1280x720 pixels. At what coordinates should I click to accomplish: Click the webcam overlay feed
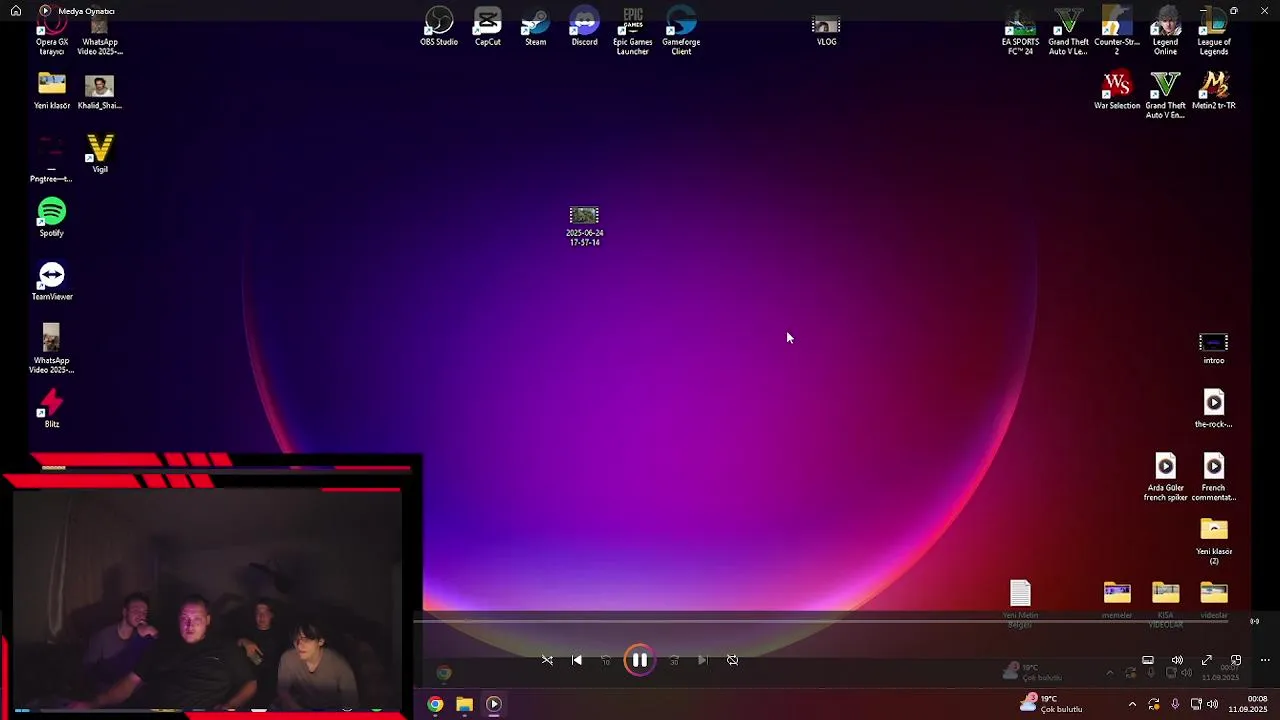click(x=207, y=598)
